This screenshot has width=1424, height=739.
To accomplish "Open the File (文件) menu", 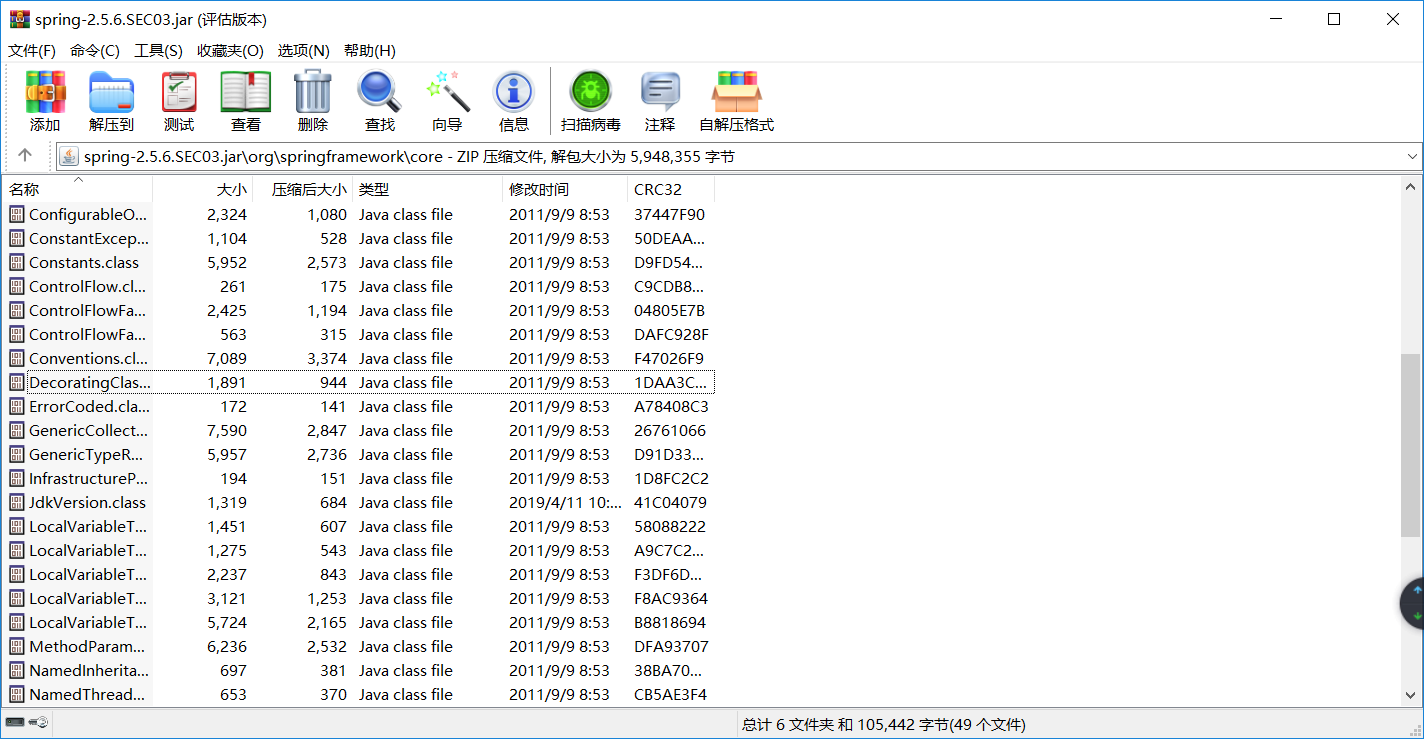I will [32, 51].
